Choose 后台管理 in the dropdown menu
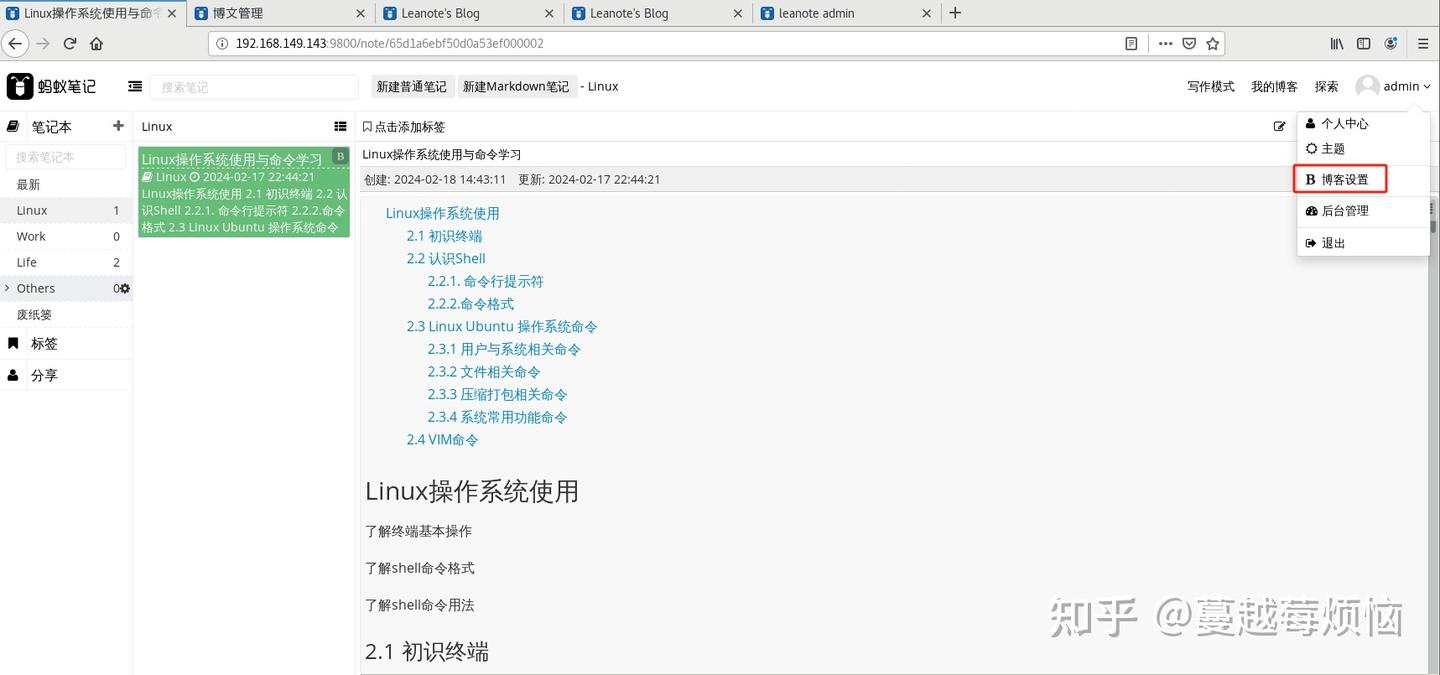1440x675 pixels. [1344, 211]
